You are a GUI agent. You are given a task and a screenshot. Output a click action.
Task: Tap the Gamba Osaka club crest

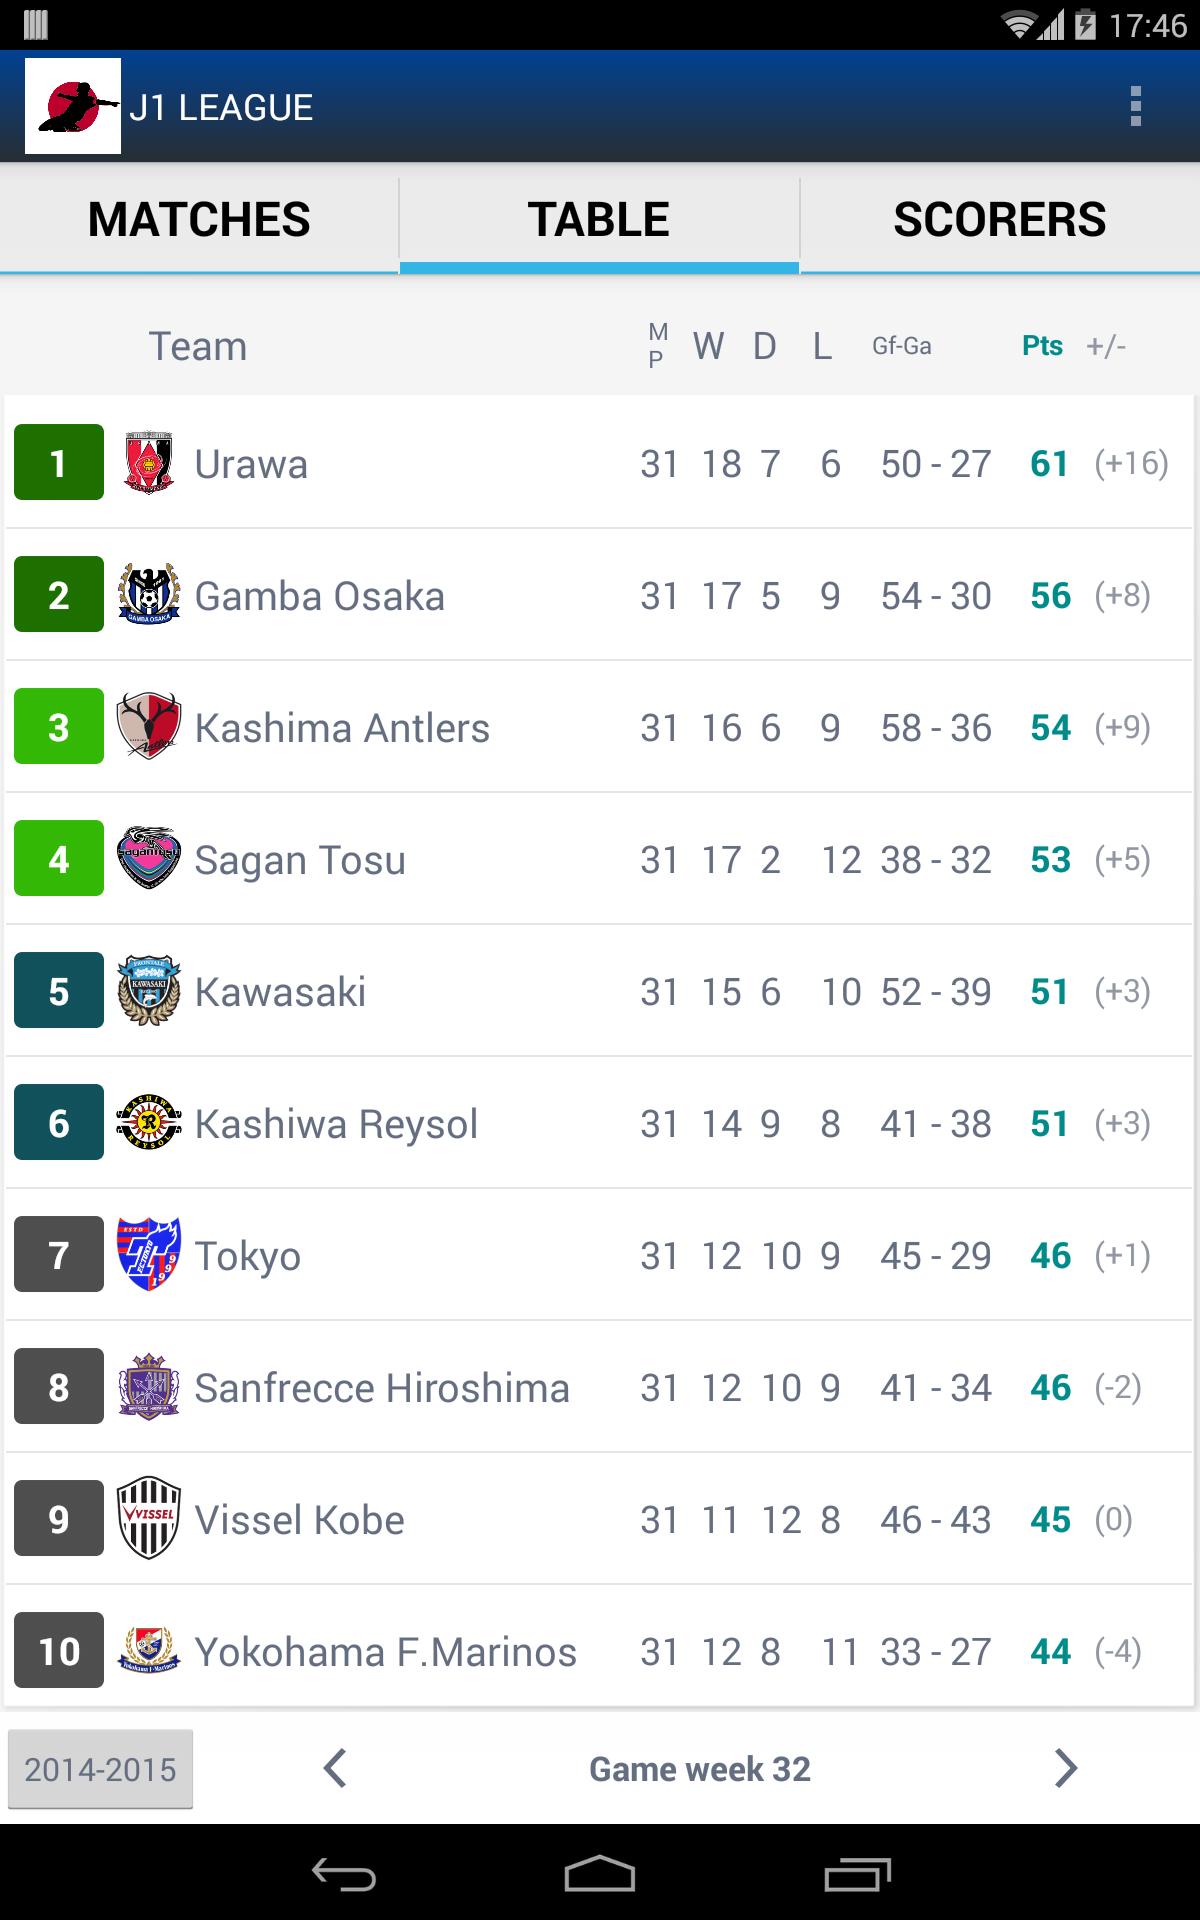pos(149,594)
